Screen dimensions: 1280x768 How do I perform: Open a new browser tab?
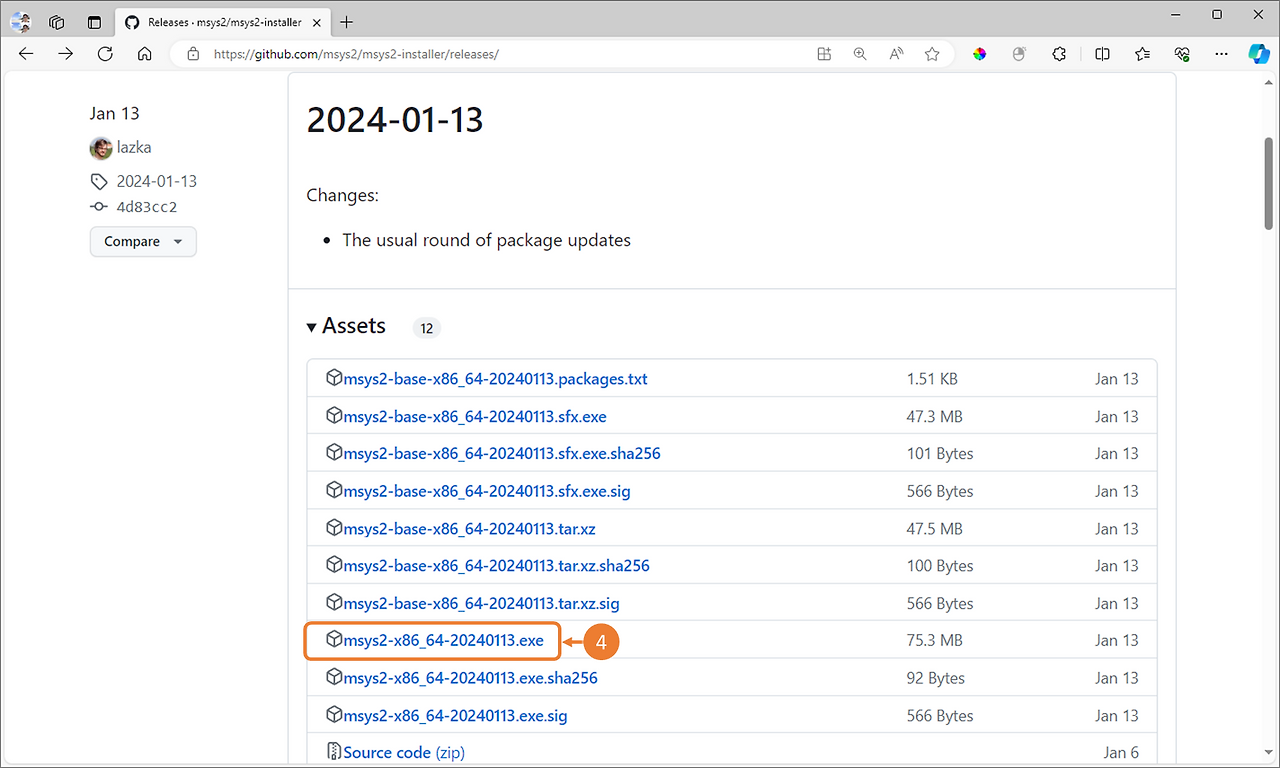(347, 22)
